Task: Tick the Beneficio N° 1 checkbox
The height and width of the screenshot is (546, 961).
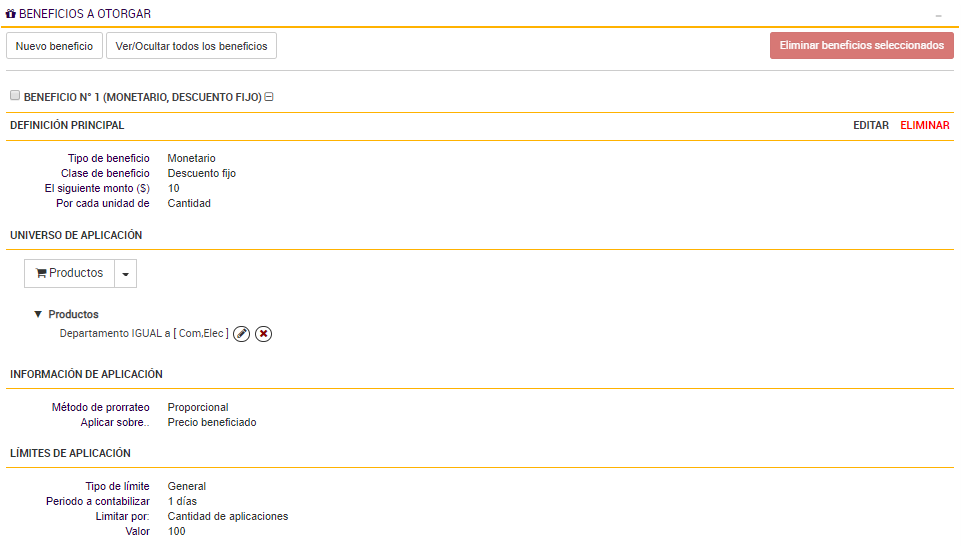Action: [x=15, y=96]
